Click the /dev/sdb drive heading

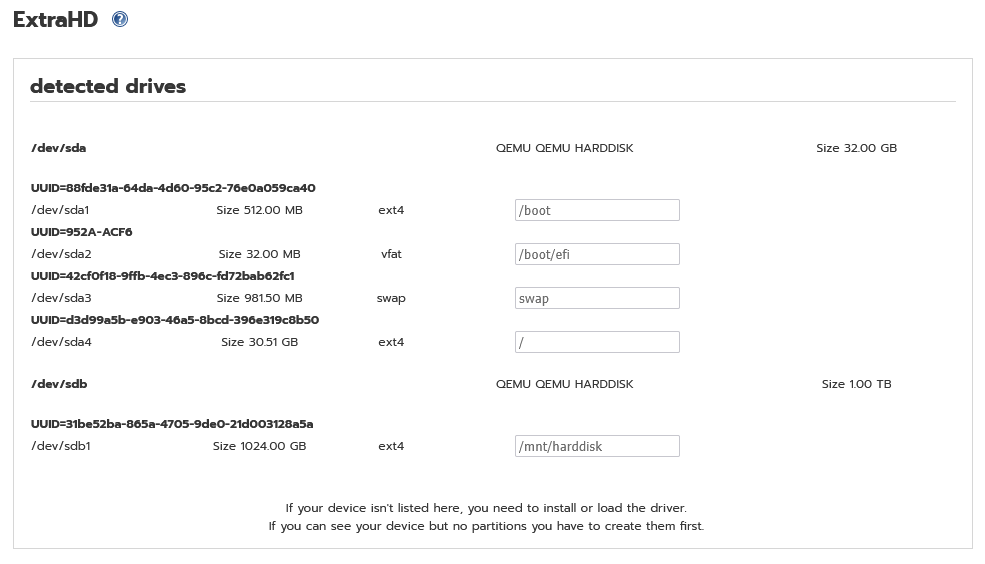(x=59, y=384)
